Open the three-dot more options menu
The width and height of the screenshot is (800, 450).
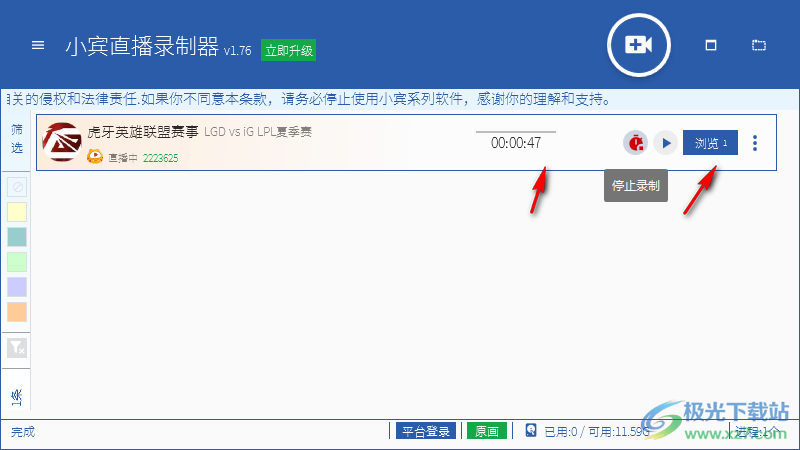pos(755,143)
